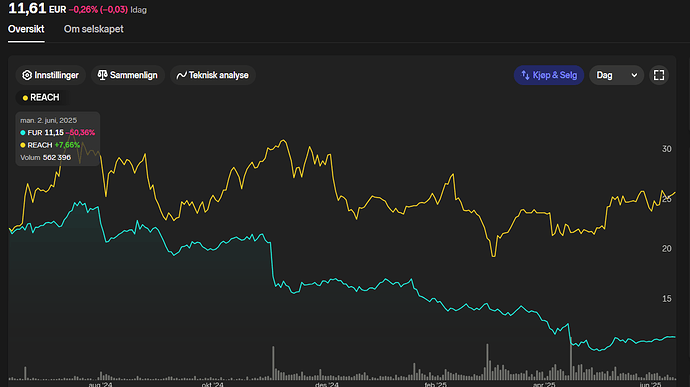Click the -0,26% (-0,03) change text
This screenshot has height=387, width=690.
pos(98,10)
